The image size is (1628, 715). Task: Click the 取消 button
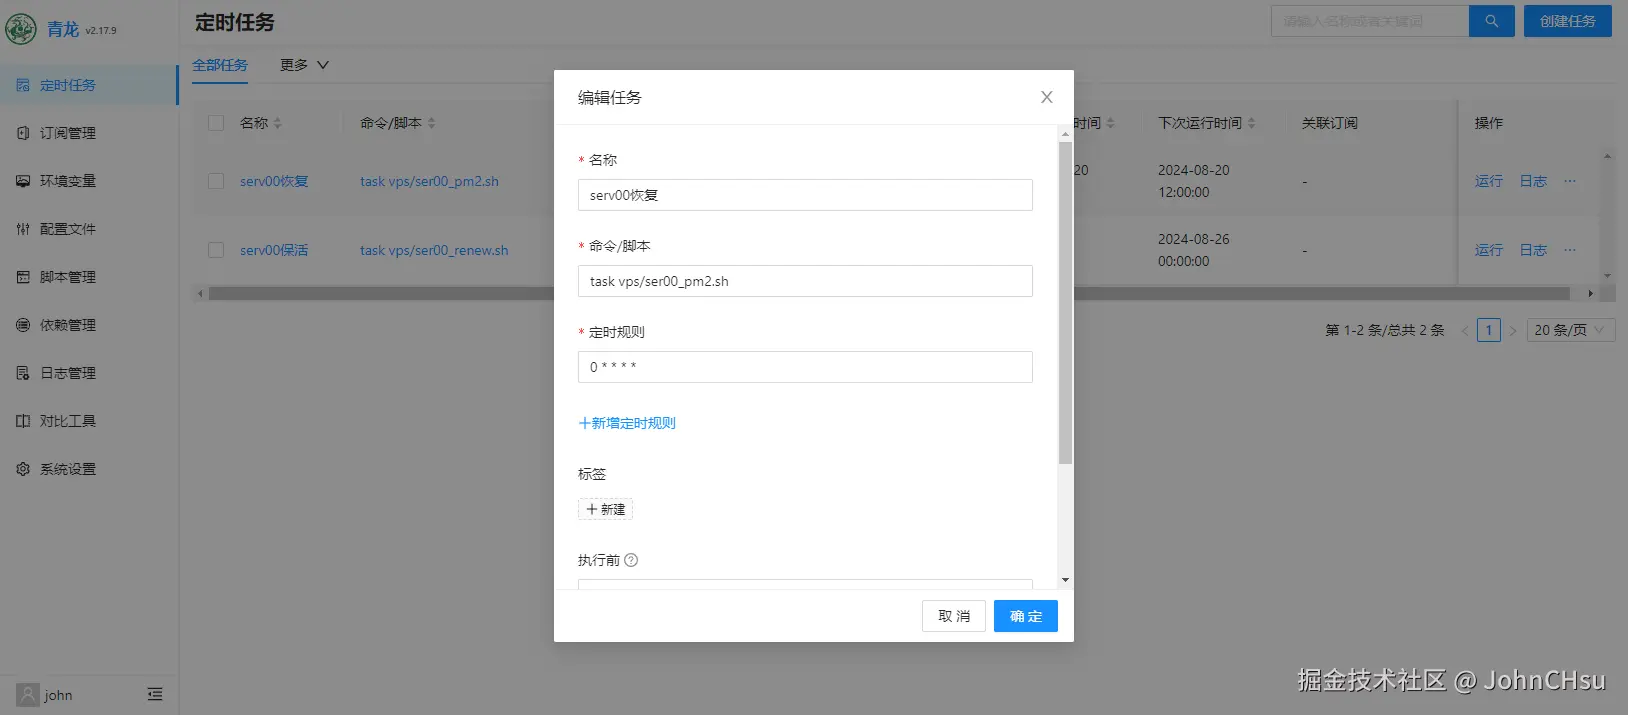pos(954,616)
